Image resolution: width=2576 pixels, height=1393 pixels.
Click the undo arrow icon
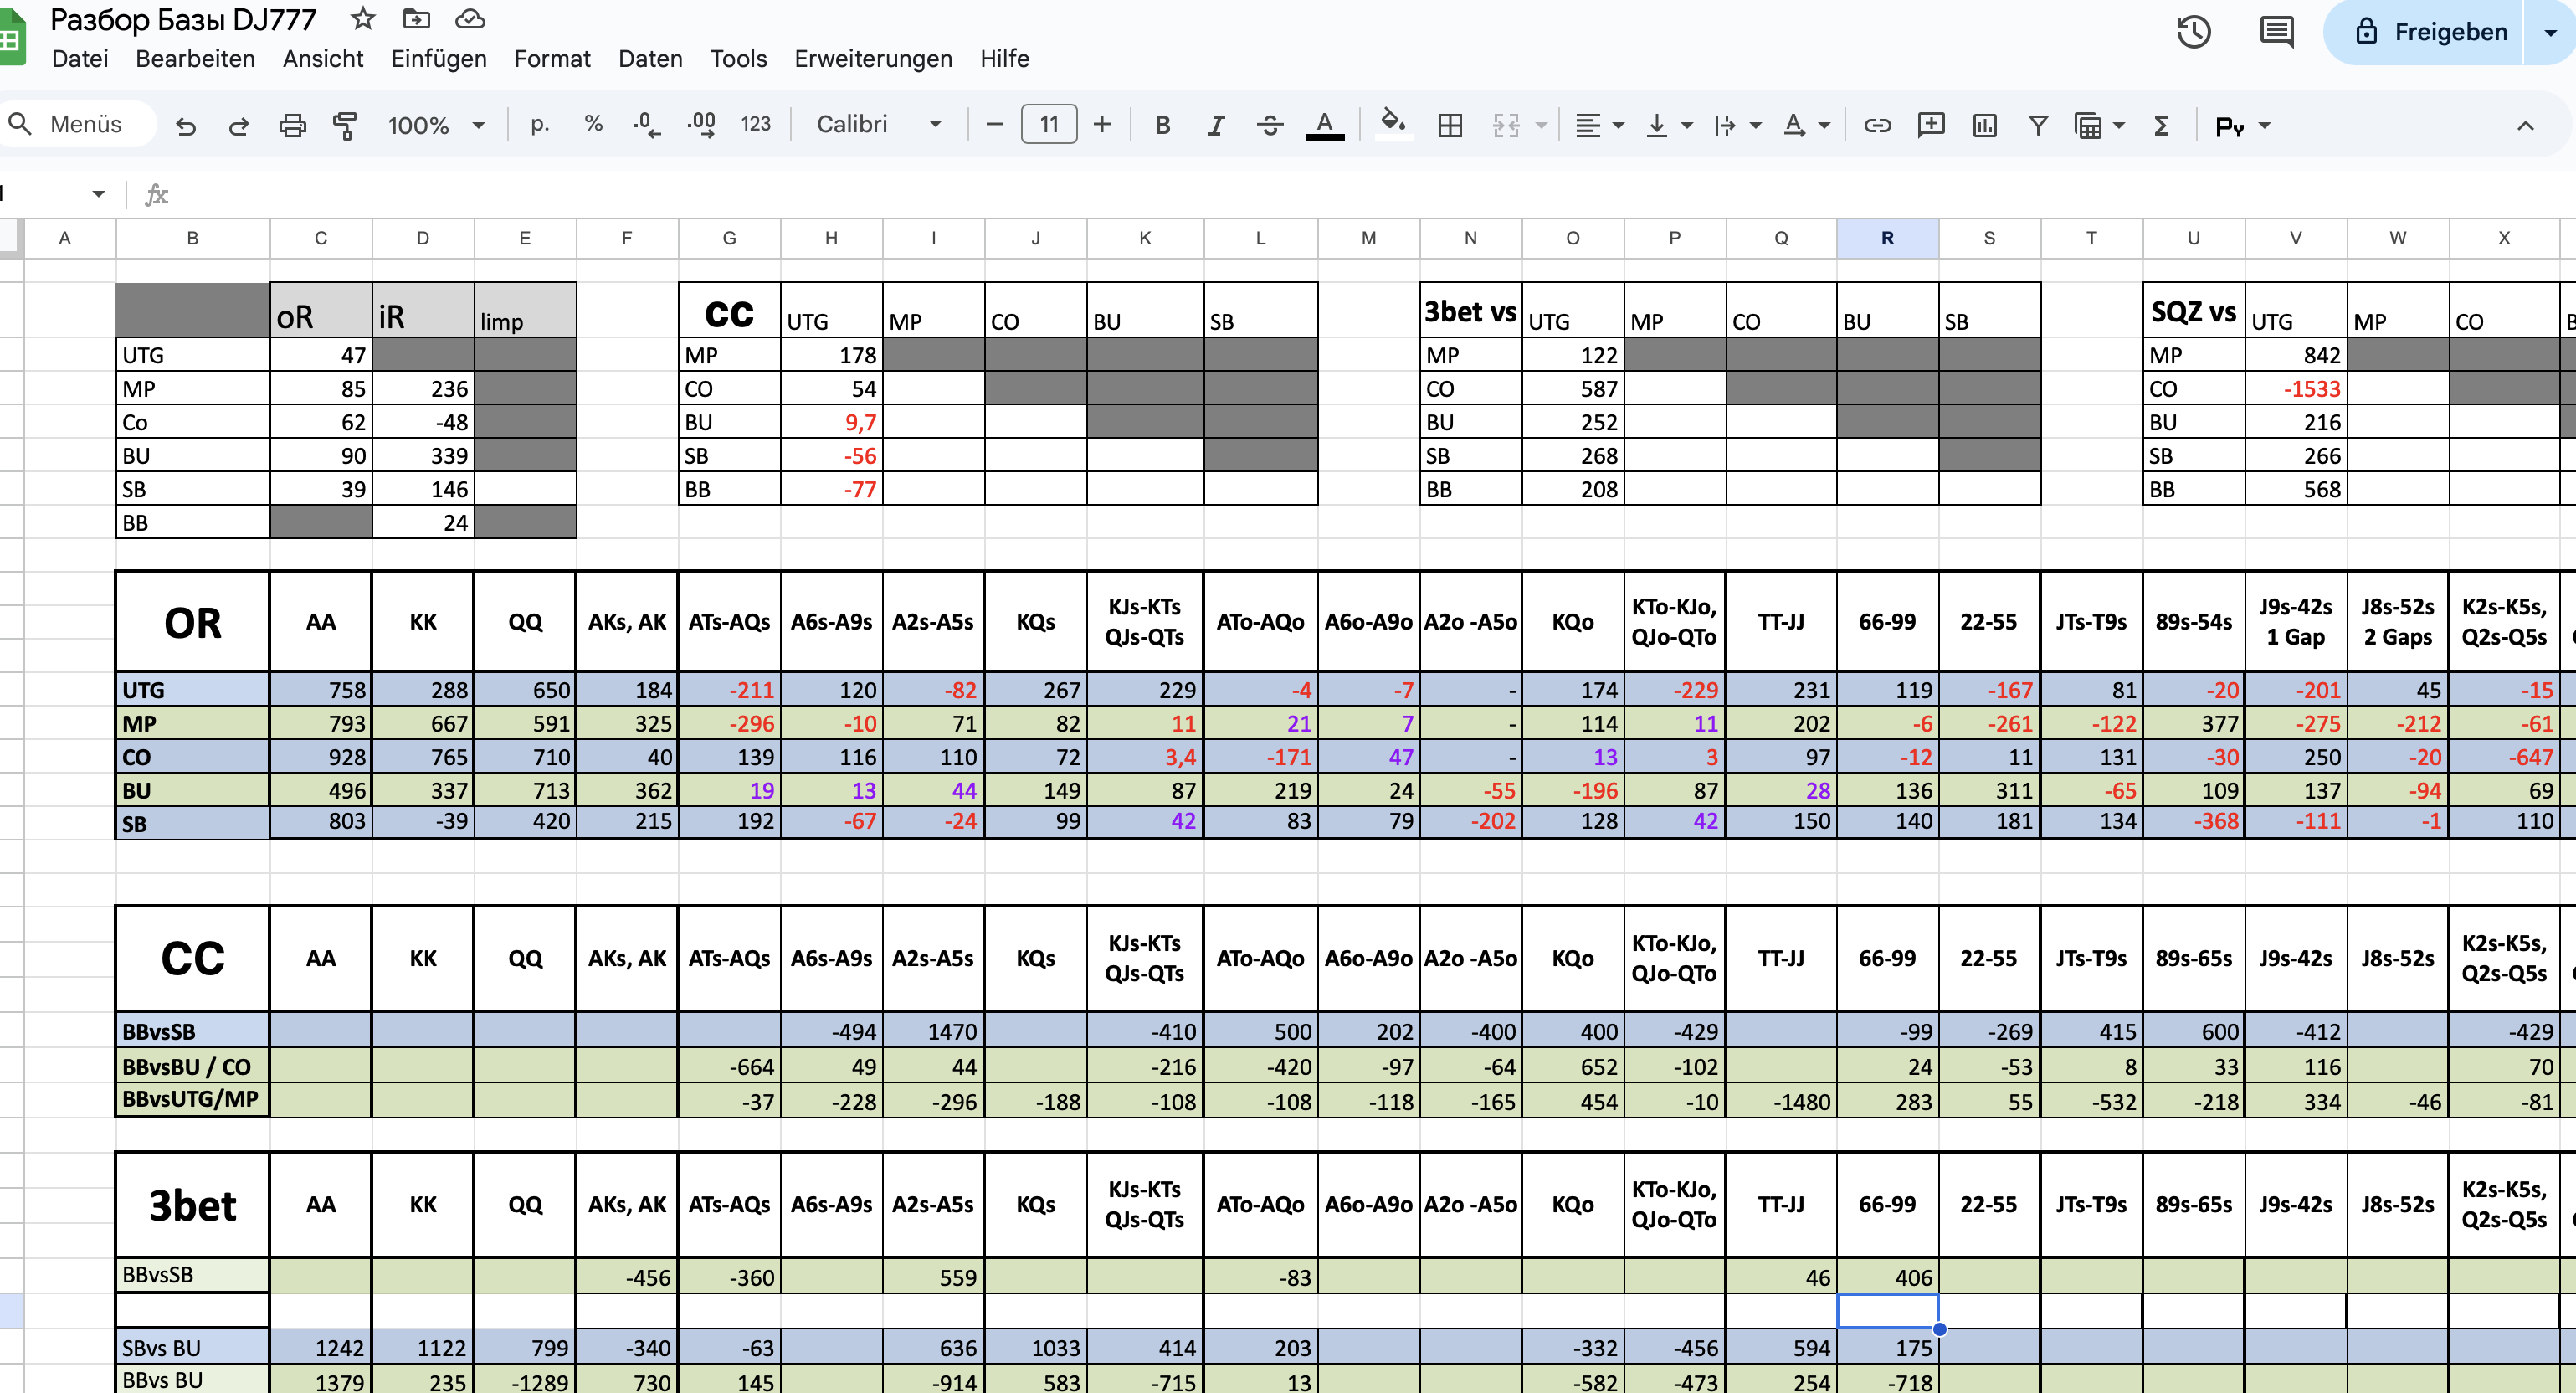tap(186, 125)
